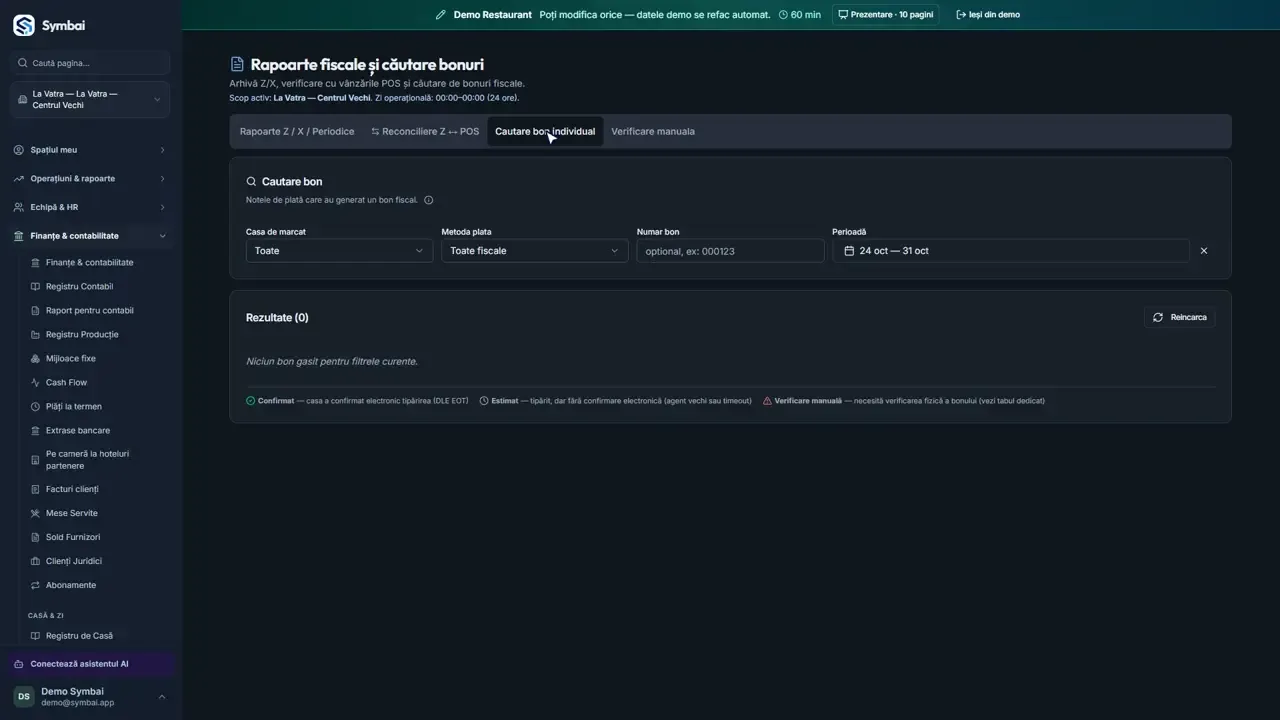This screenshot has width=1280, height=720.
Task: Click the DS user avatar
Action: point(23,697)
